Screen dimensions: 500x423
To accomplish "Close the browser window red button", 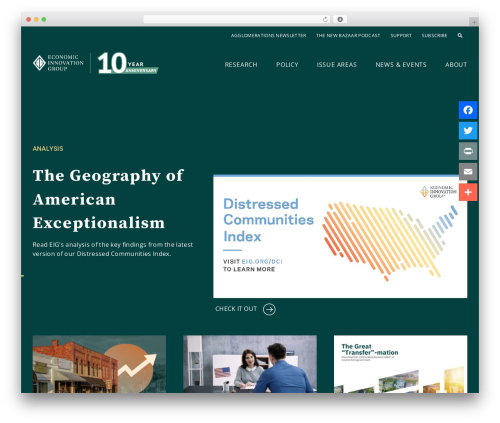I will click(29, 19).
